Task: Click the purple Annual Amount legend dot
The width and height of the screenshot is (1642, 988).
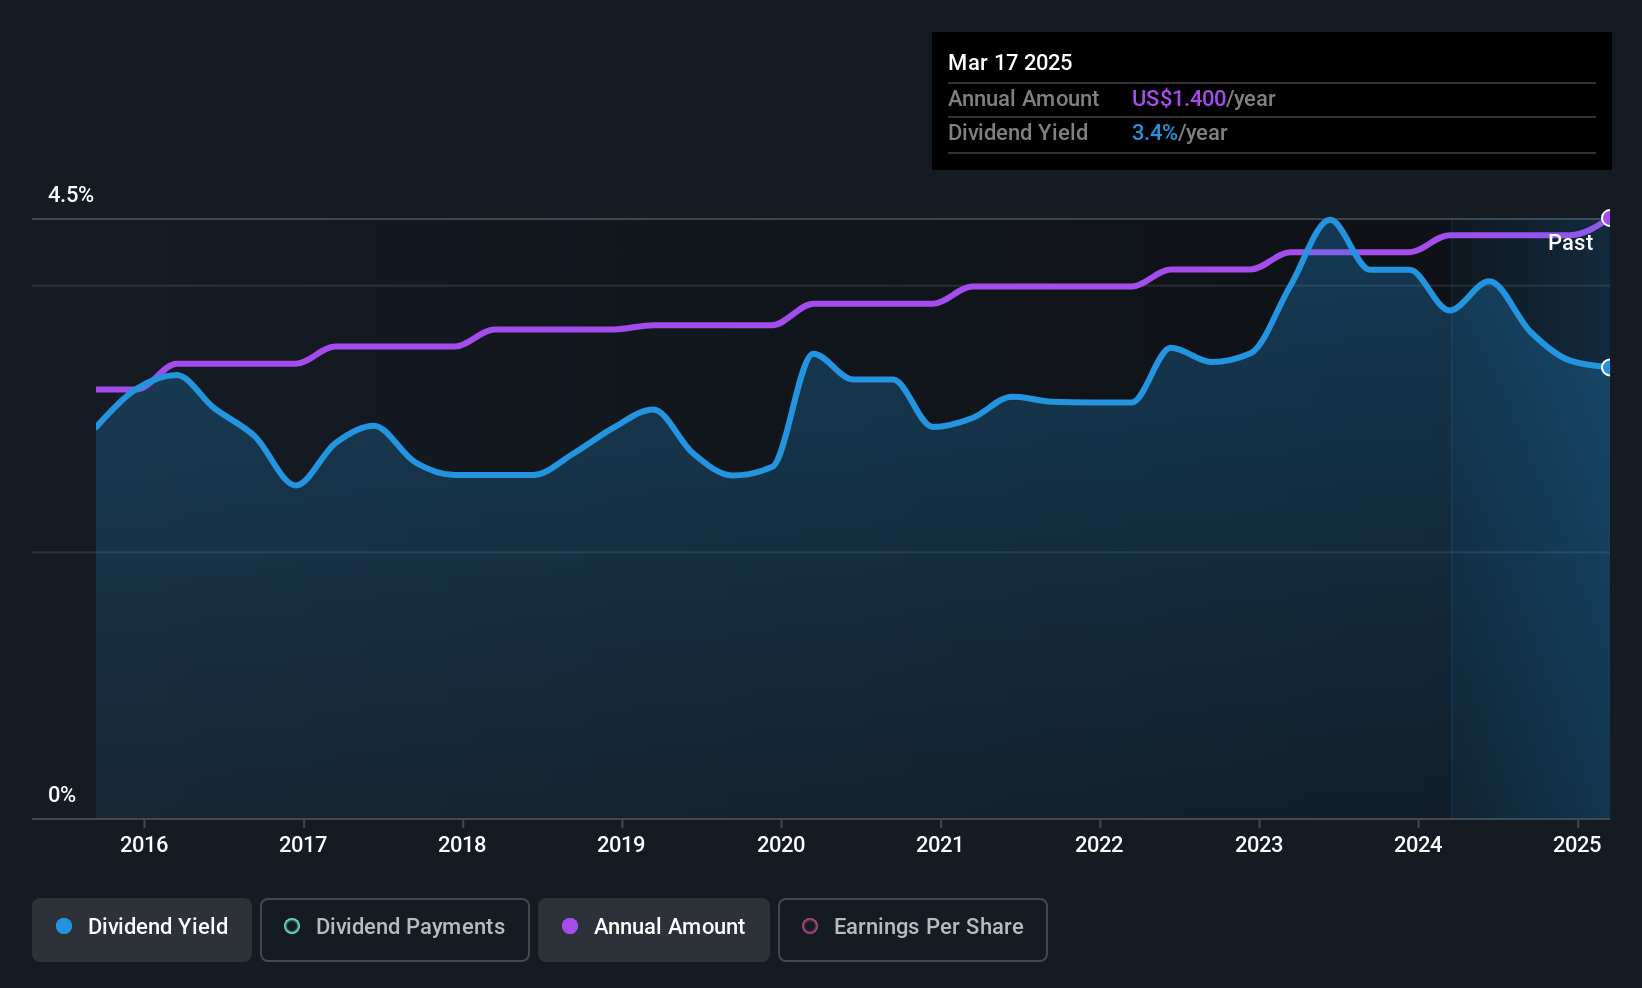Action: pos(569,927)
